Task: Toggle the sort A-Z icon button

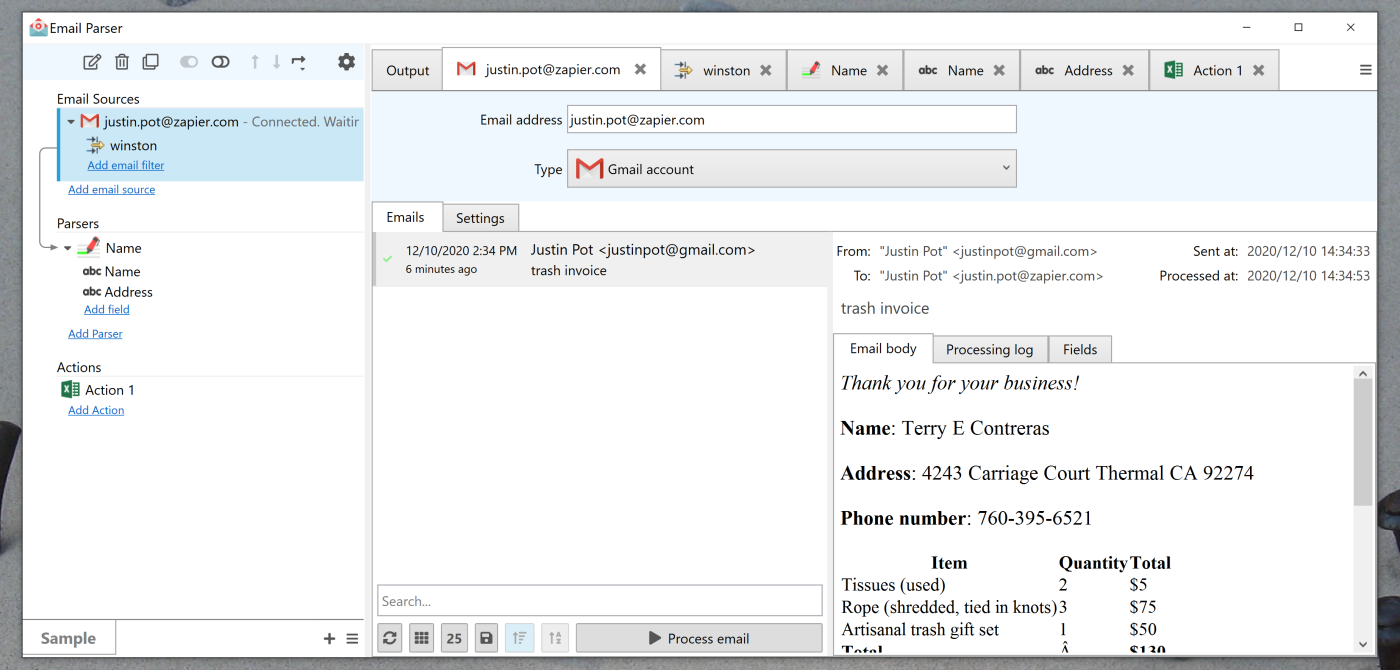Action: [x=555, y=638]
